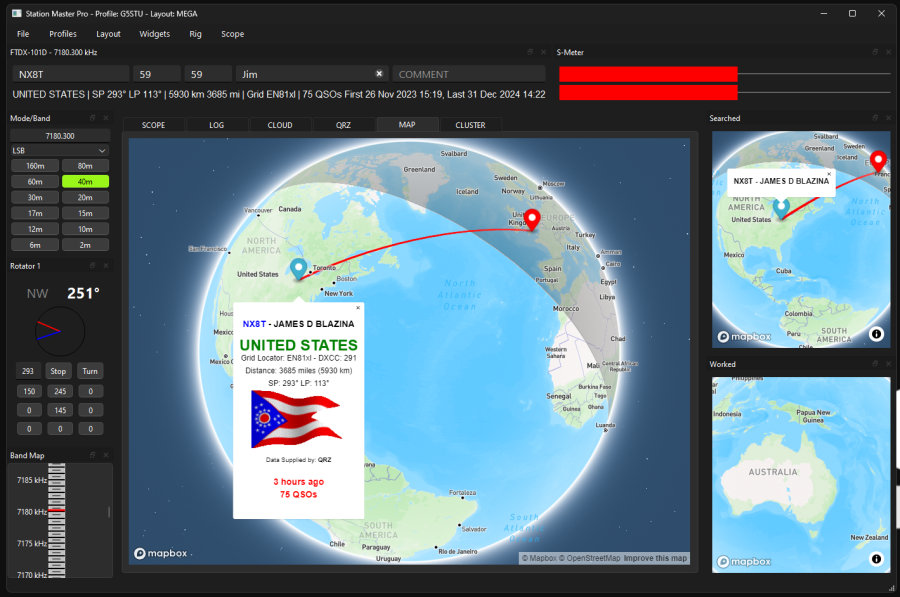The width and height of the screenshot is (900, 597).
Task: Select the 15m band
Action: pos(85,213)
